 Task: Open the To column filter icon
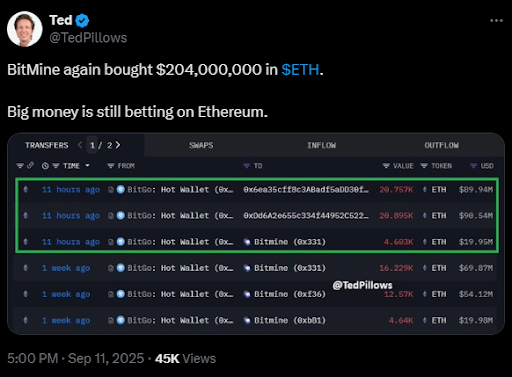[x=246, y=166]
